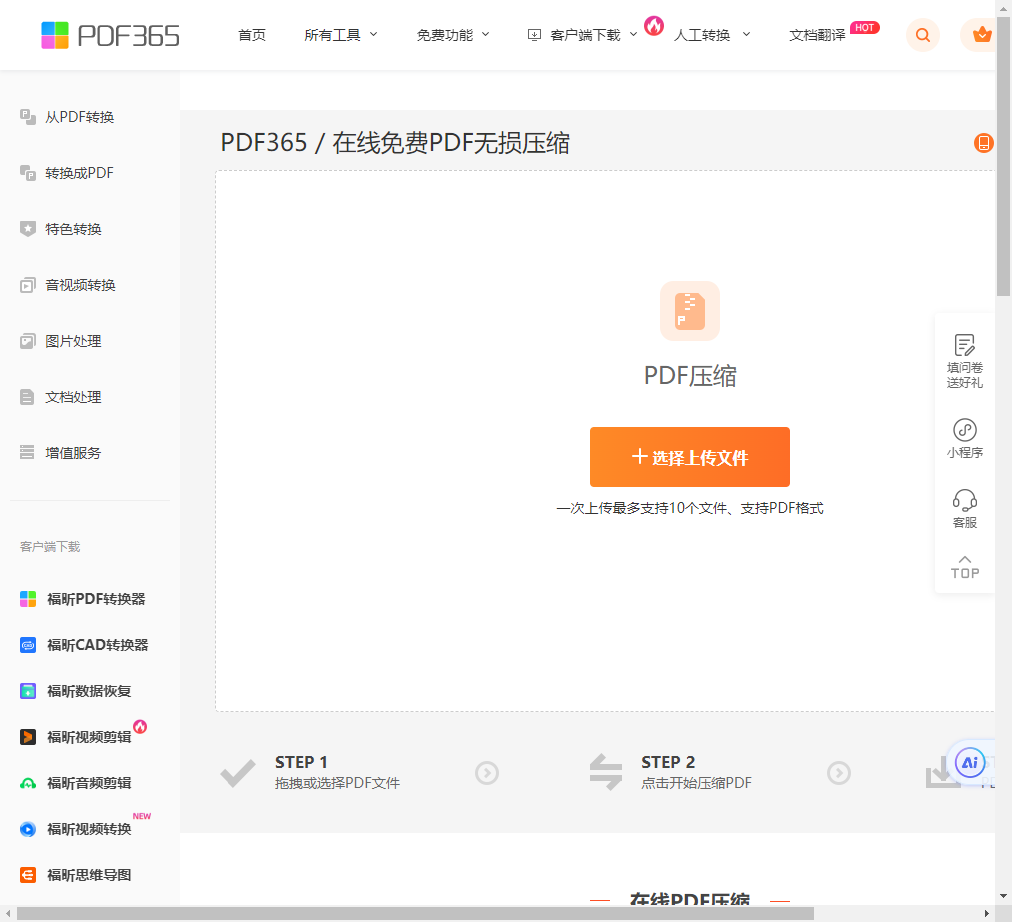1012x922 pixels.
Task: Open the 小程序 mini-program icon
Action: pyautogui.click(x=964, y=430)
